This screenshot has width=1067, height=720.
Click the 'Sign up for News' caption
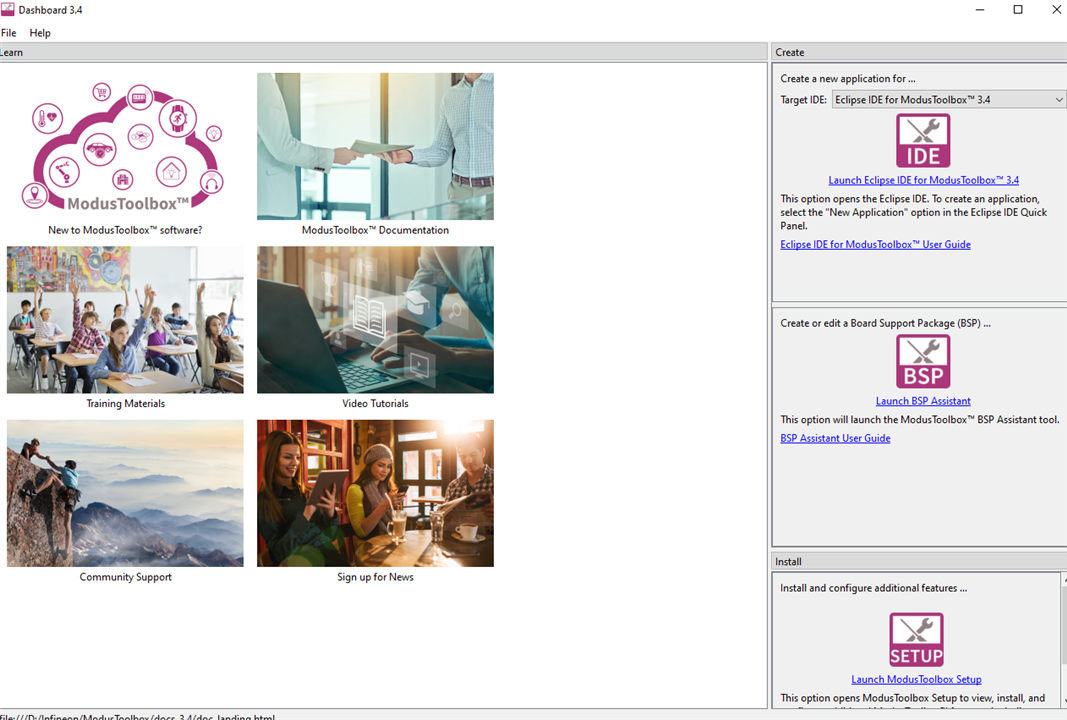[x=375, y=577]
